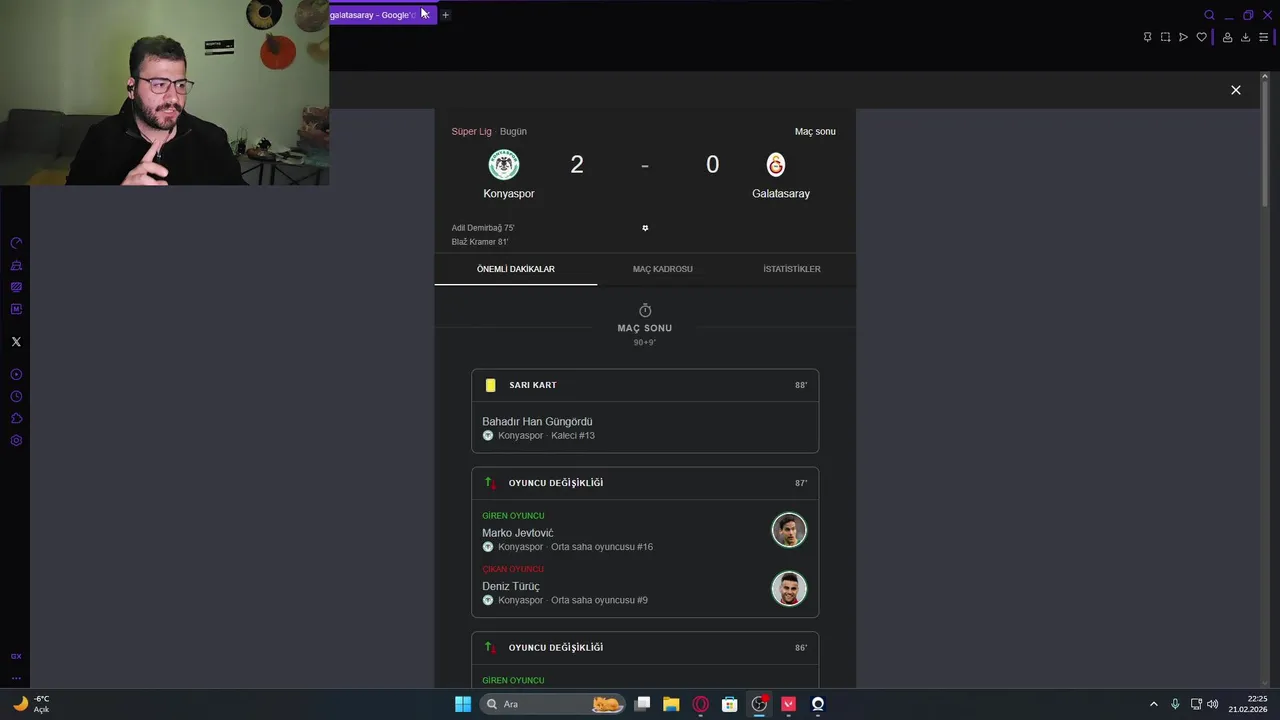Click the 87' substitution arrows icon
The image size is (1280, 720).
coord(490,483)
